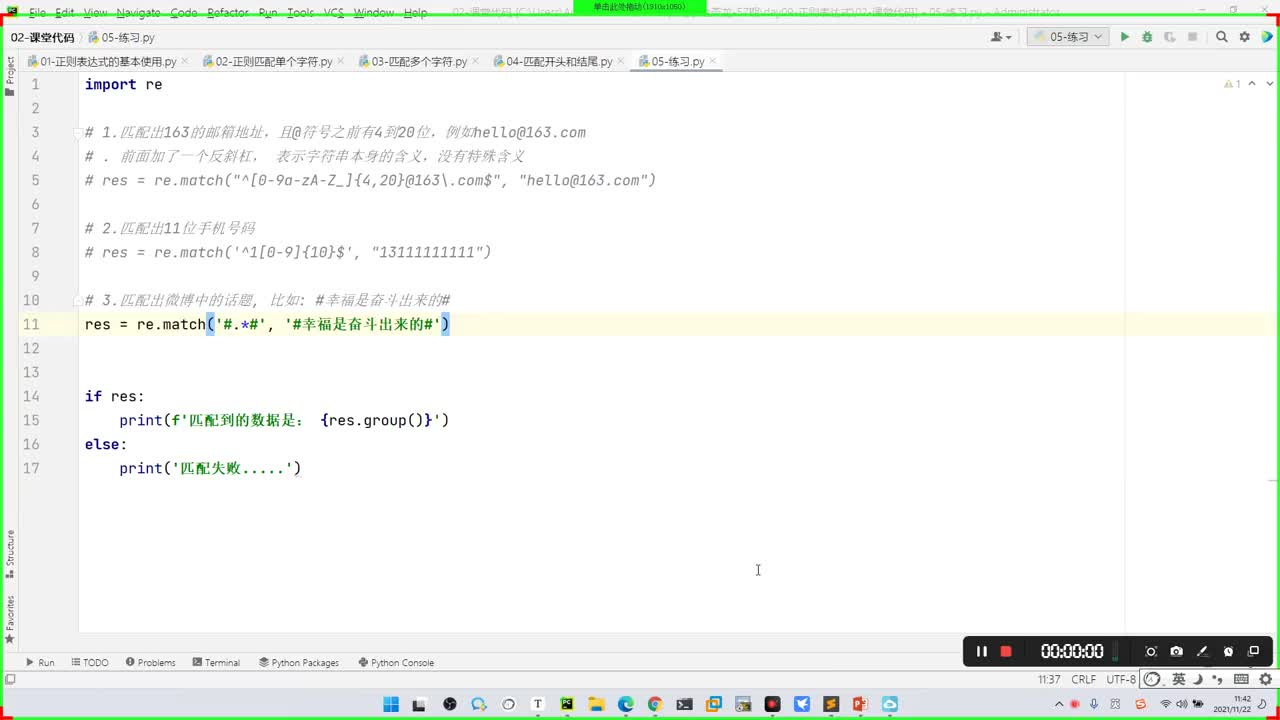Switch to the 03-匹配多个字符.py tab
This screenshot has width=1280, height=720.
[x=412, y=61]
